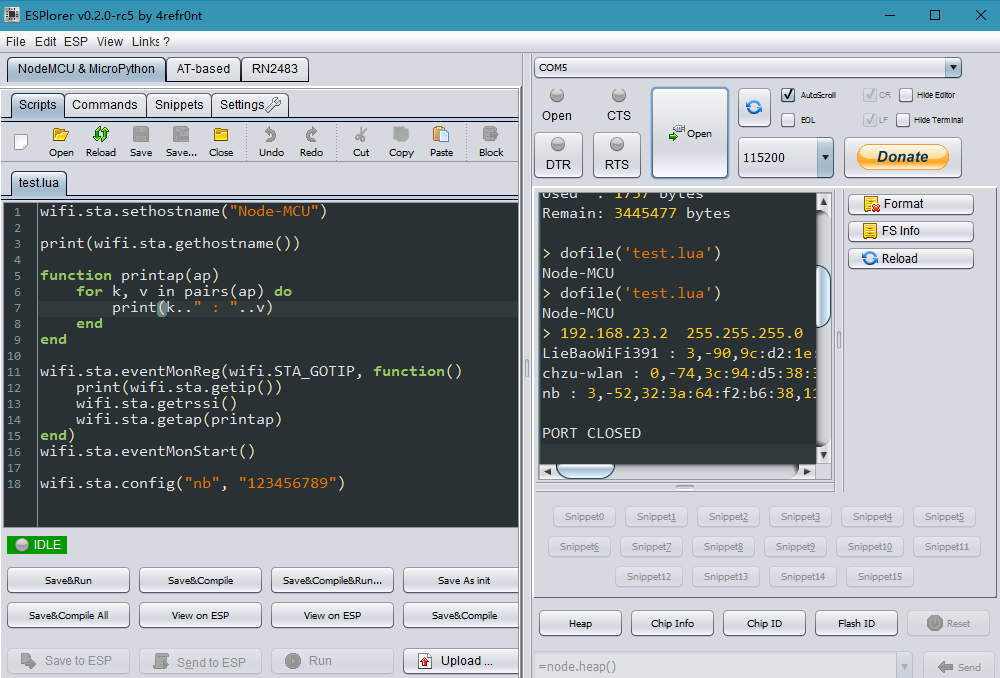This screenshot has width=1000, height=678.
Task: Click the Save&Compile All button
Action: [x=68, y=615]
